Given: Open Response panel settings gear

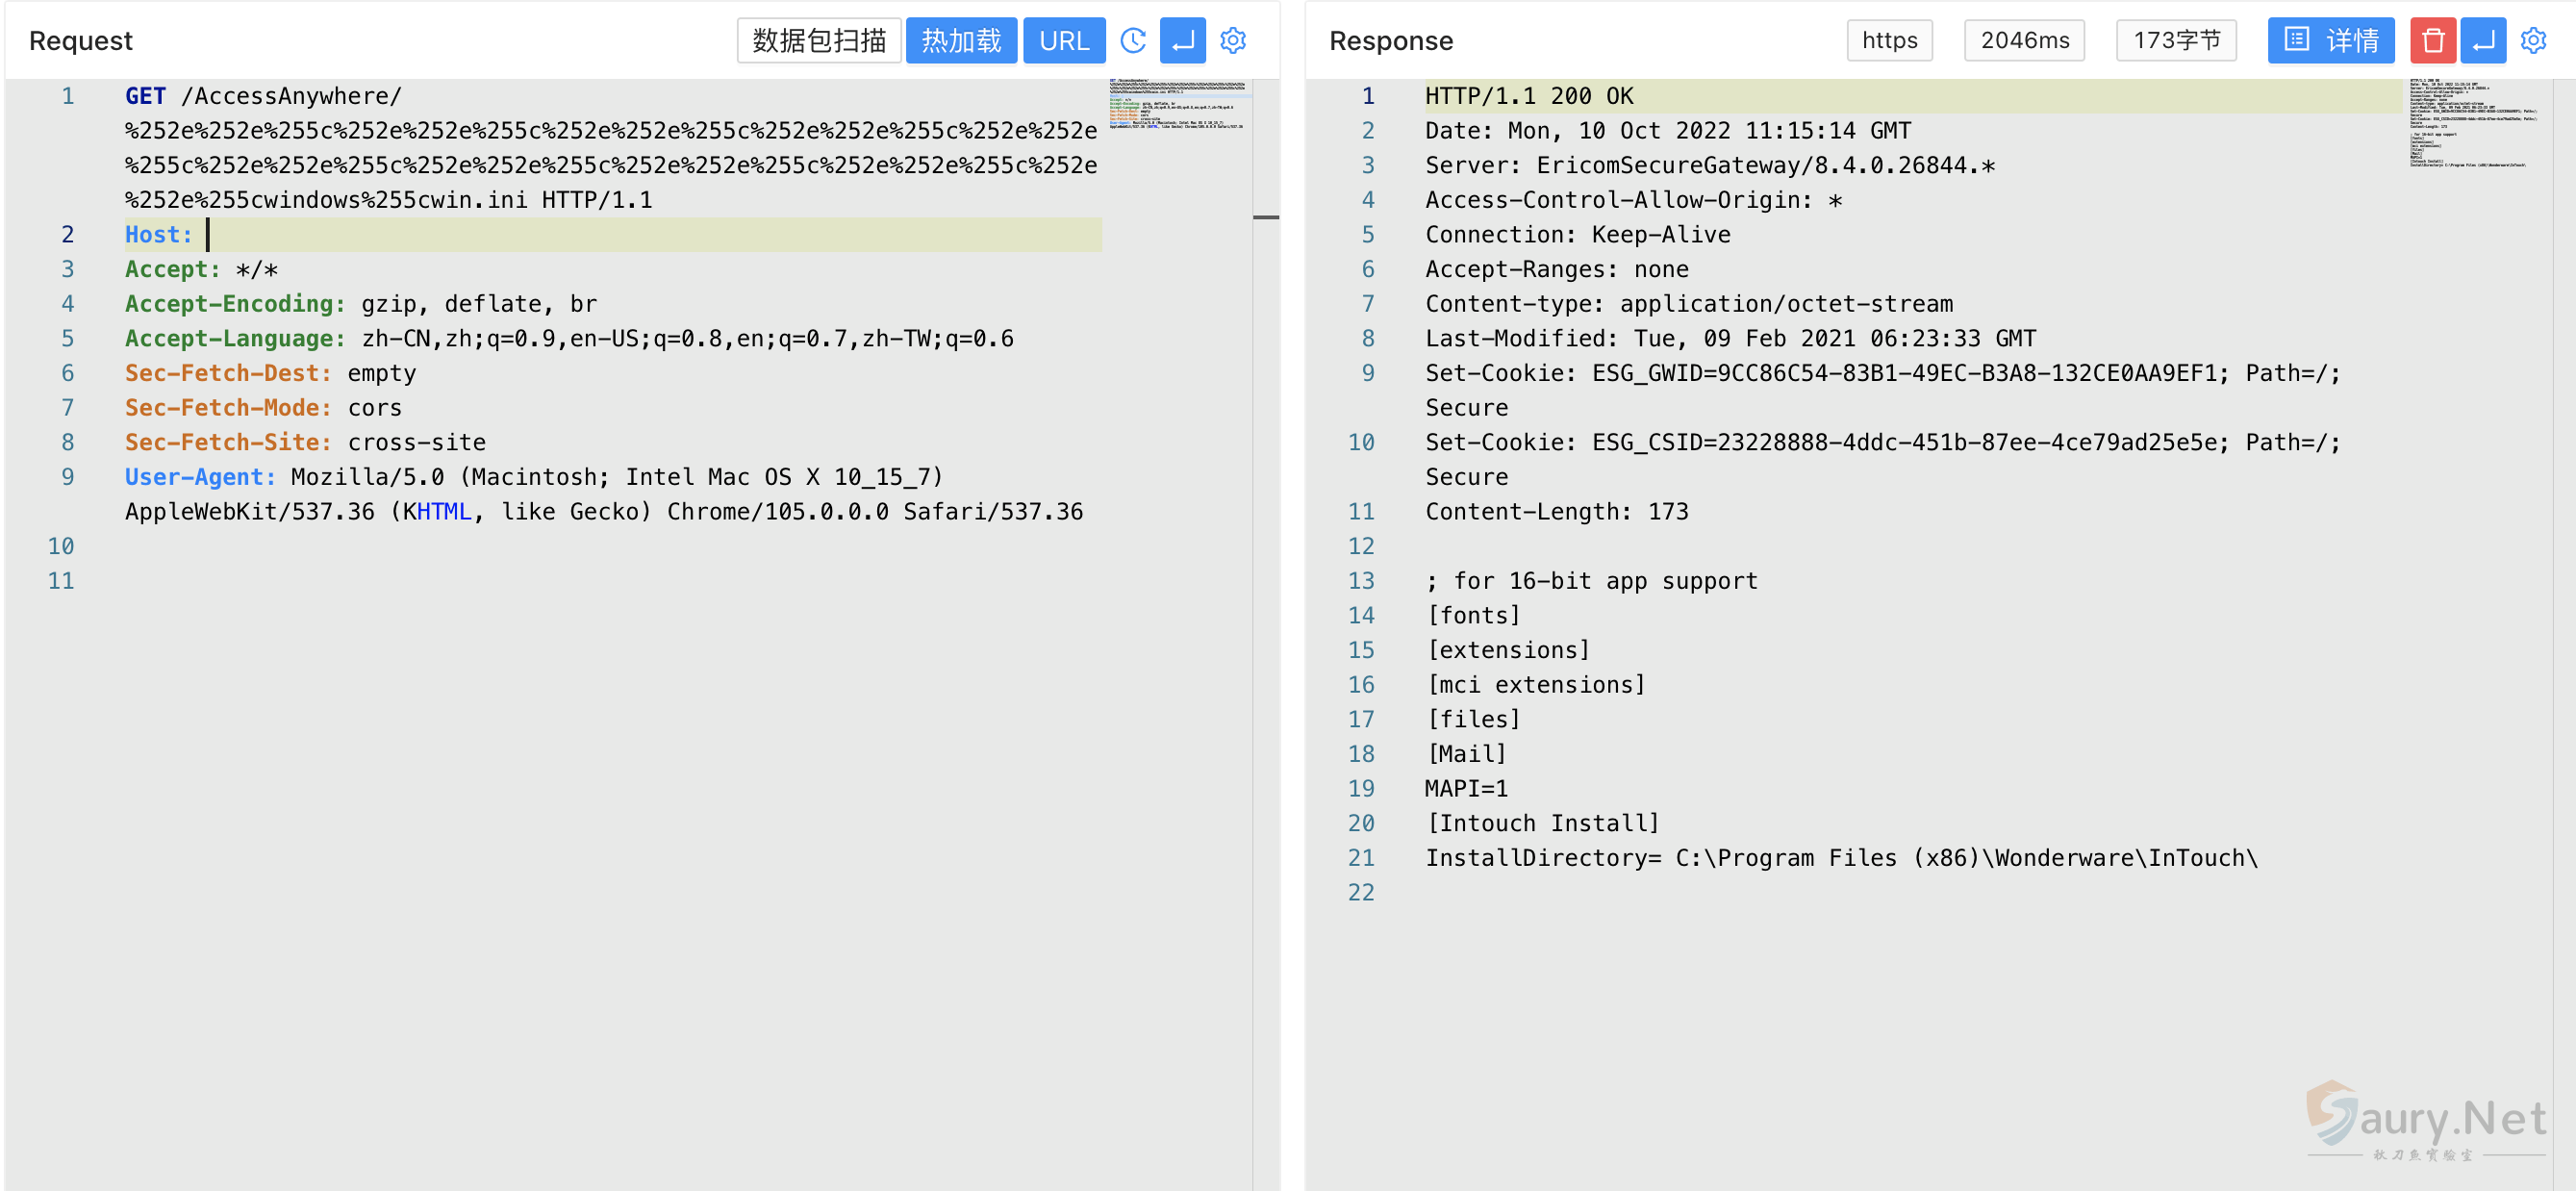Looking at the screenshot, I should 2533,41.
